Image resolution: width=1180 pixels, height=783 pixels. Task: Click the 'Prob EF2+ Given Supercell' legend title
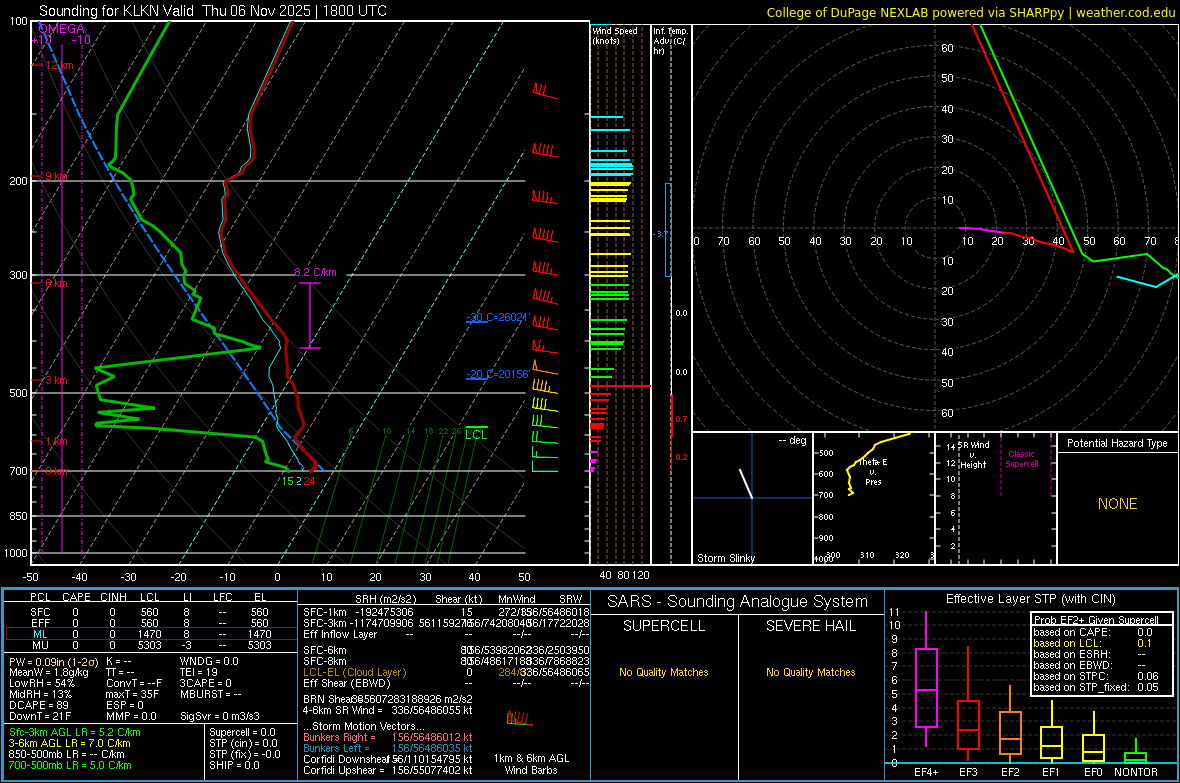pyautogui.click(x=1096, y=620)
